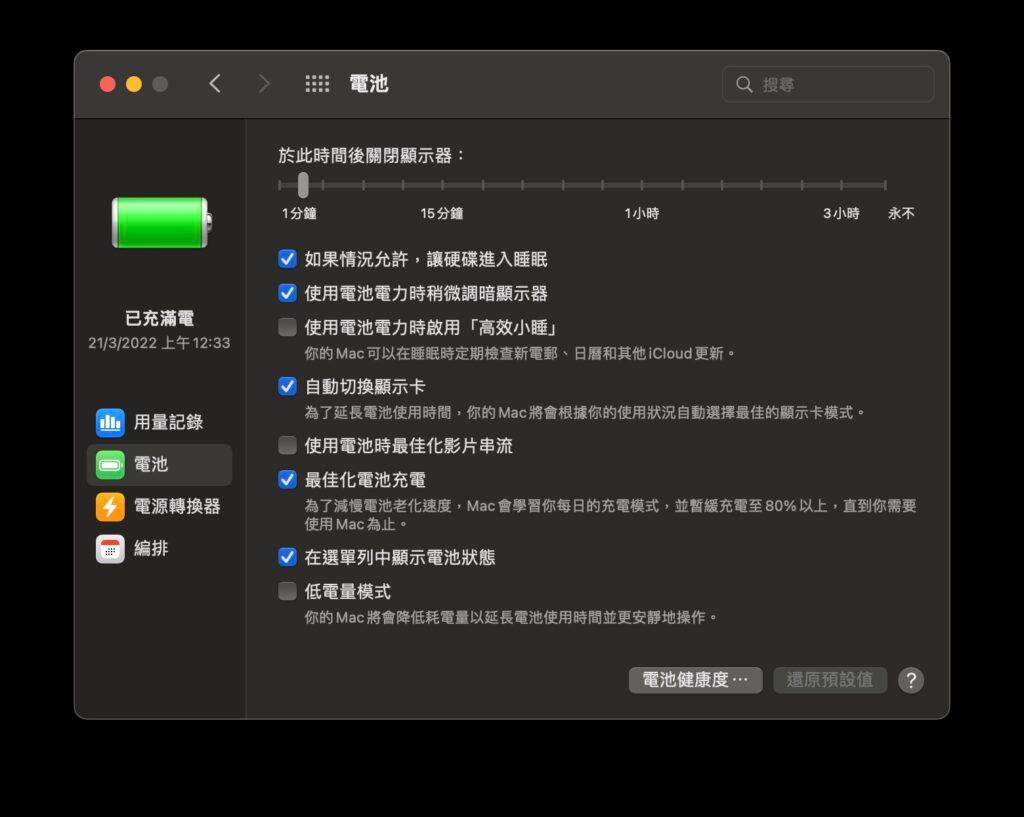Viewport: 1024px width, 817px height.
Task: Enable 使用電池時最佳化影片串流
Action: pos(287,445)
